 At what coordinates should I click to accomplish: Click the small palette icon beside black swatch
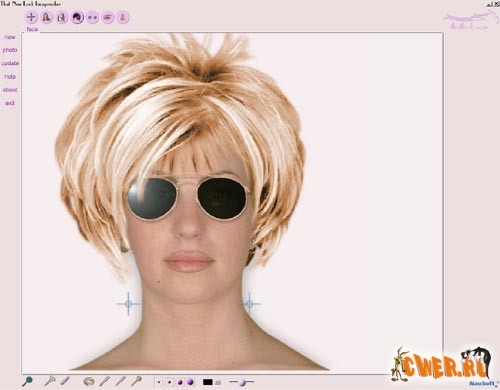(x=218, y=383)
